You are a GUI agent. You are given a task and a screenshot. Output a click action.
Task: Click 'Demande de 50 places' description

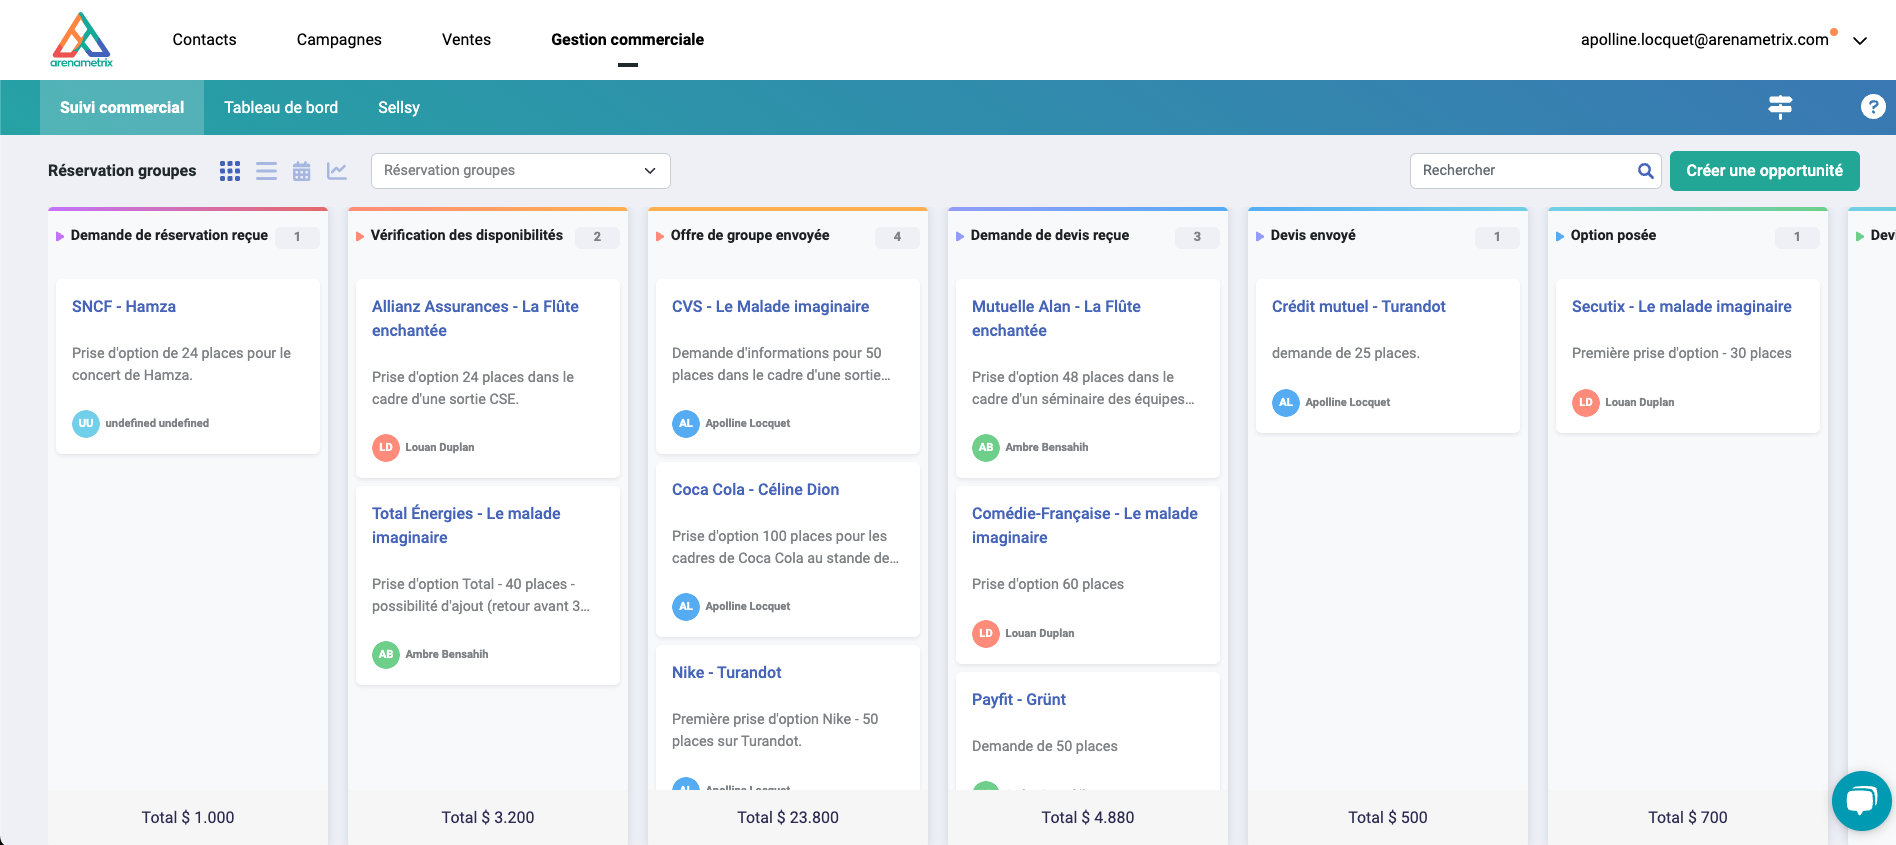pos(1045,746)
